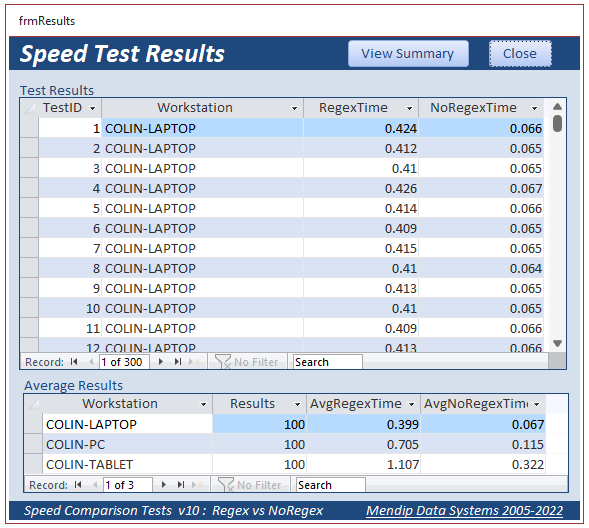This screenshot has height=528, width=589.
Task: Click Search box in Average Results navigator
Action: [x=331, y=485]
